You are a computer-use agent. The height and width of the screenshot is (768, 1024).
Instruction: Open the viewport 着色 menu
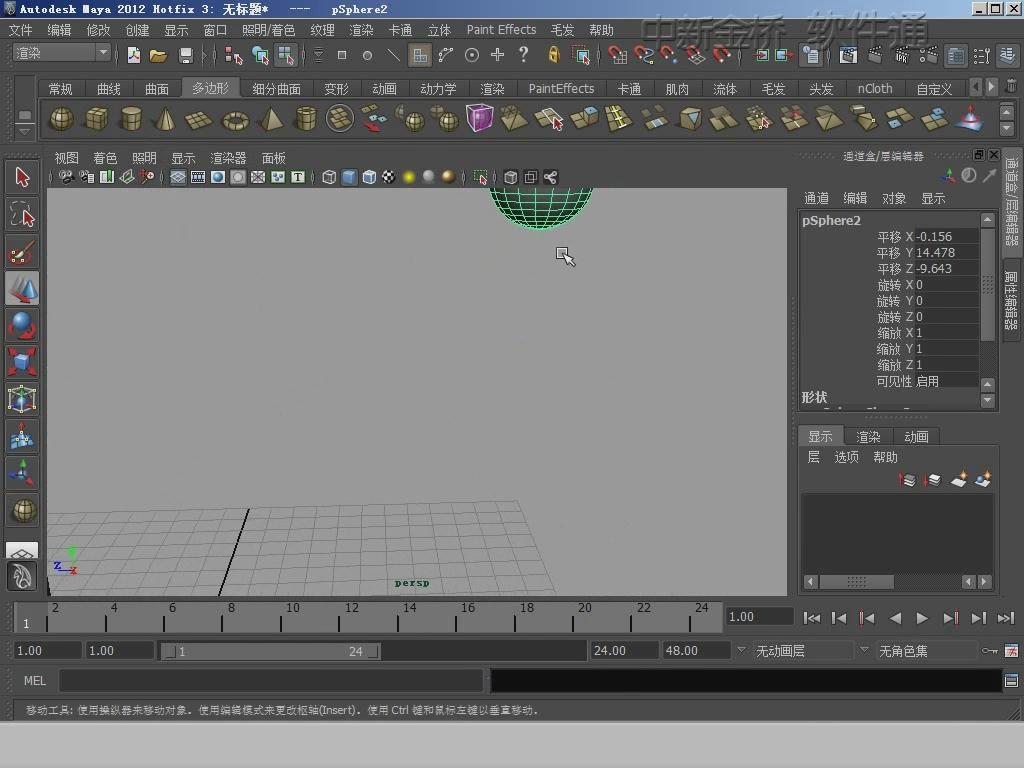click(x=104, y=158)
